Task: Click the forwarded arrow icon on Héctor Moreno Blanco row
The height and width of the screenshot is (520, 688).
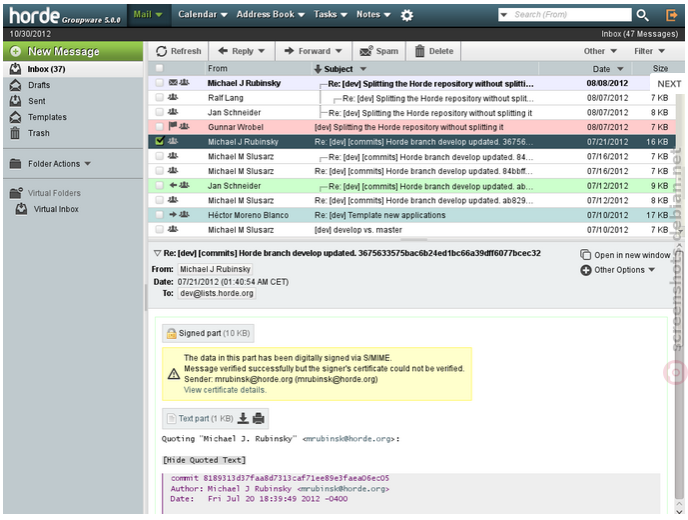Action: click(x=173, y=215)
